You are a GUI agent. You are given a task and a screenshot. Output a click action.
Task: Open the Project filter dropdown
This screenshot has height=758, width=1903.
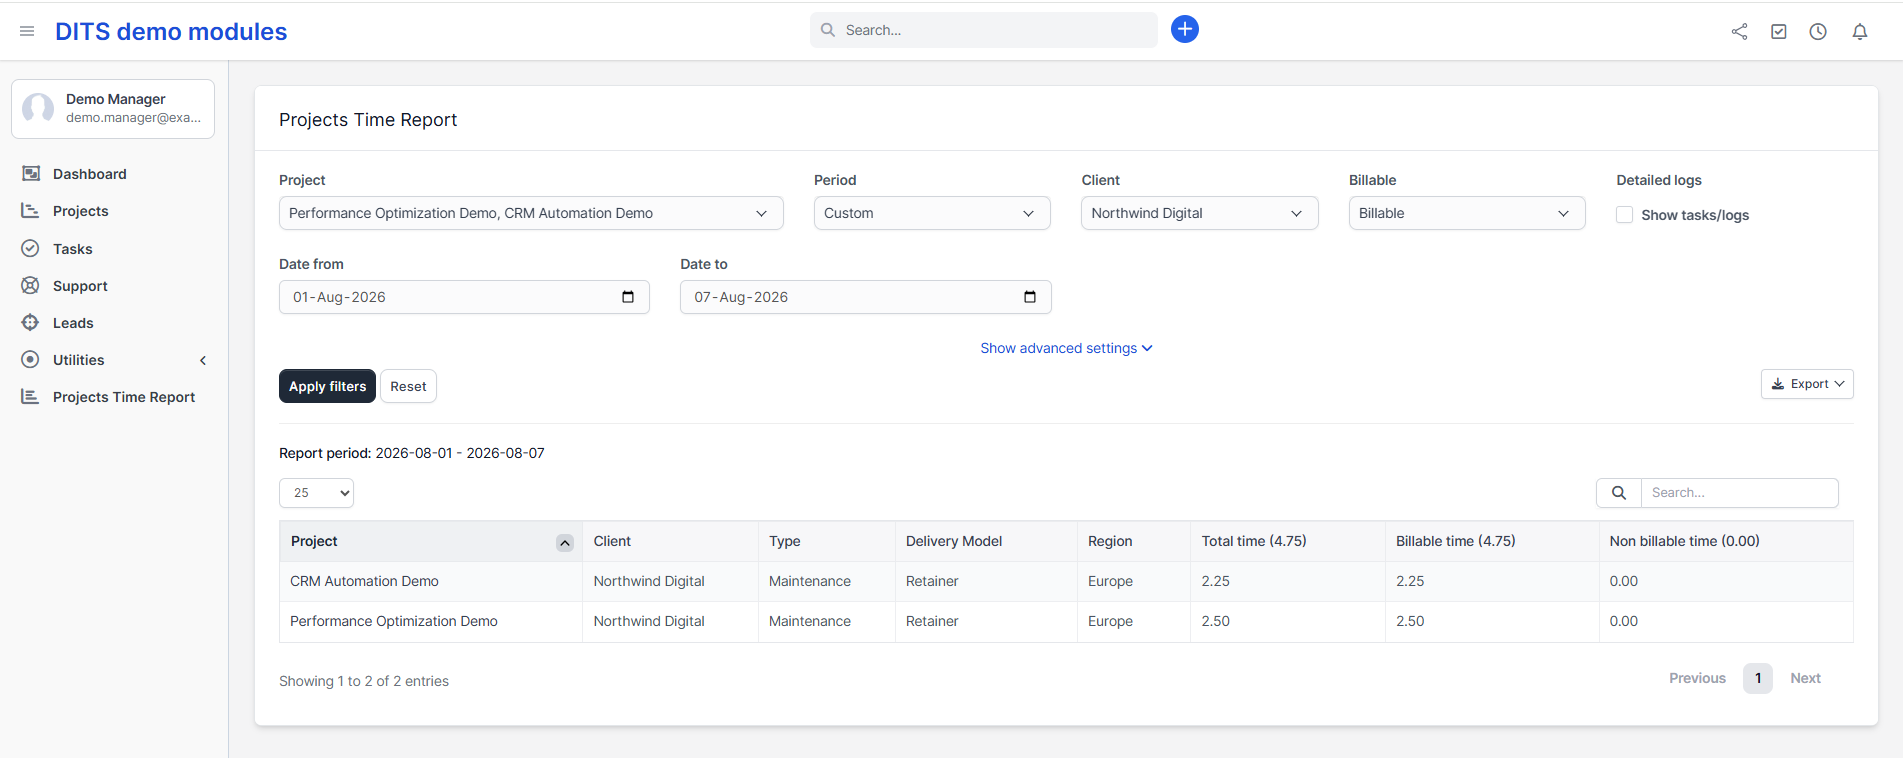531,213
